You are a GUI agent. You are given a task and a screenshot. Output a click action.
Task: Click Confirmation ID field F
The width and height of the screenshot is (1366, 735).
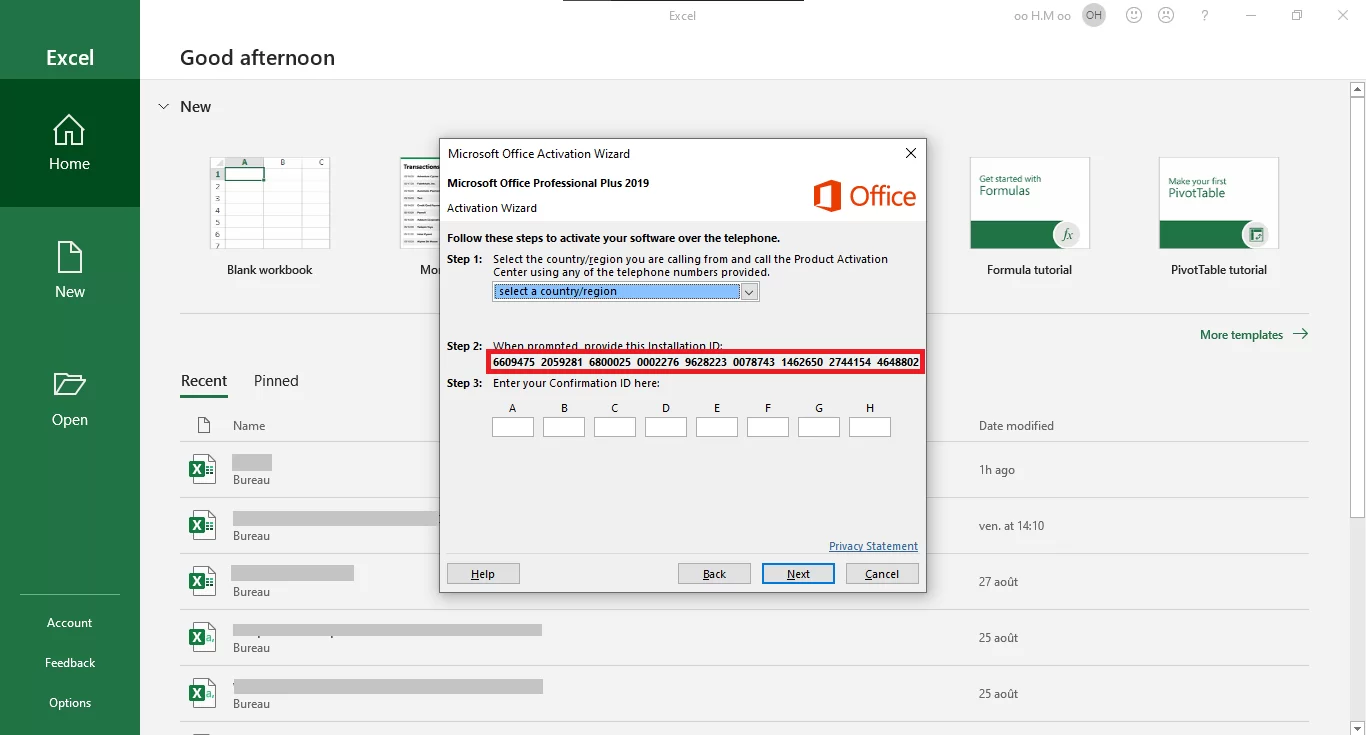(768, 427)
